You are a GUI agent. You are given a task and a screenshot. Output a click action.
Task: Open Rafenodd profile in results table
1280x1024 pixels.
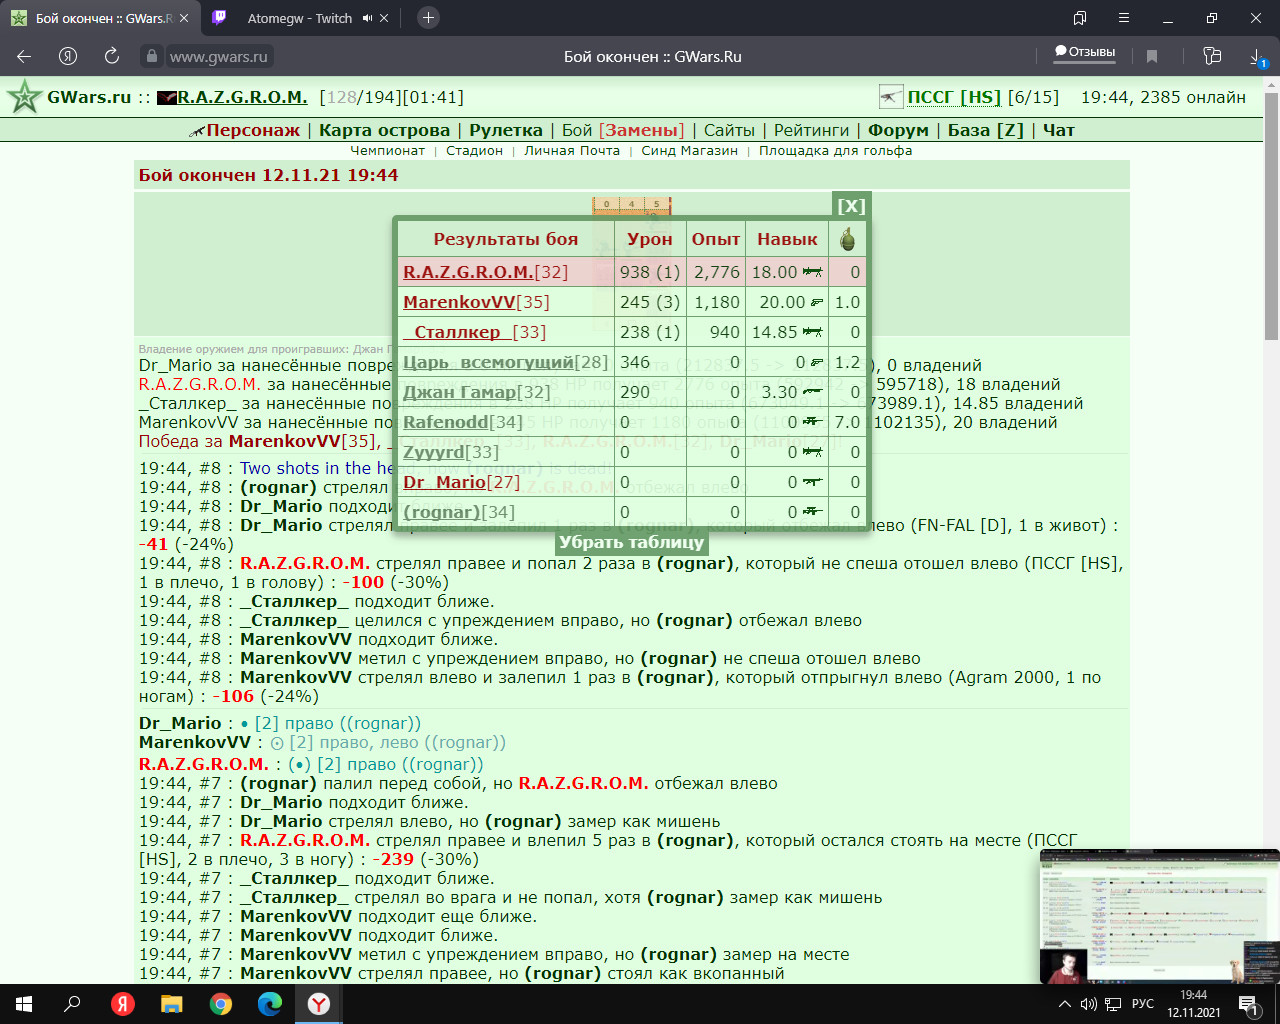pos(446,422)
